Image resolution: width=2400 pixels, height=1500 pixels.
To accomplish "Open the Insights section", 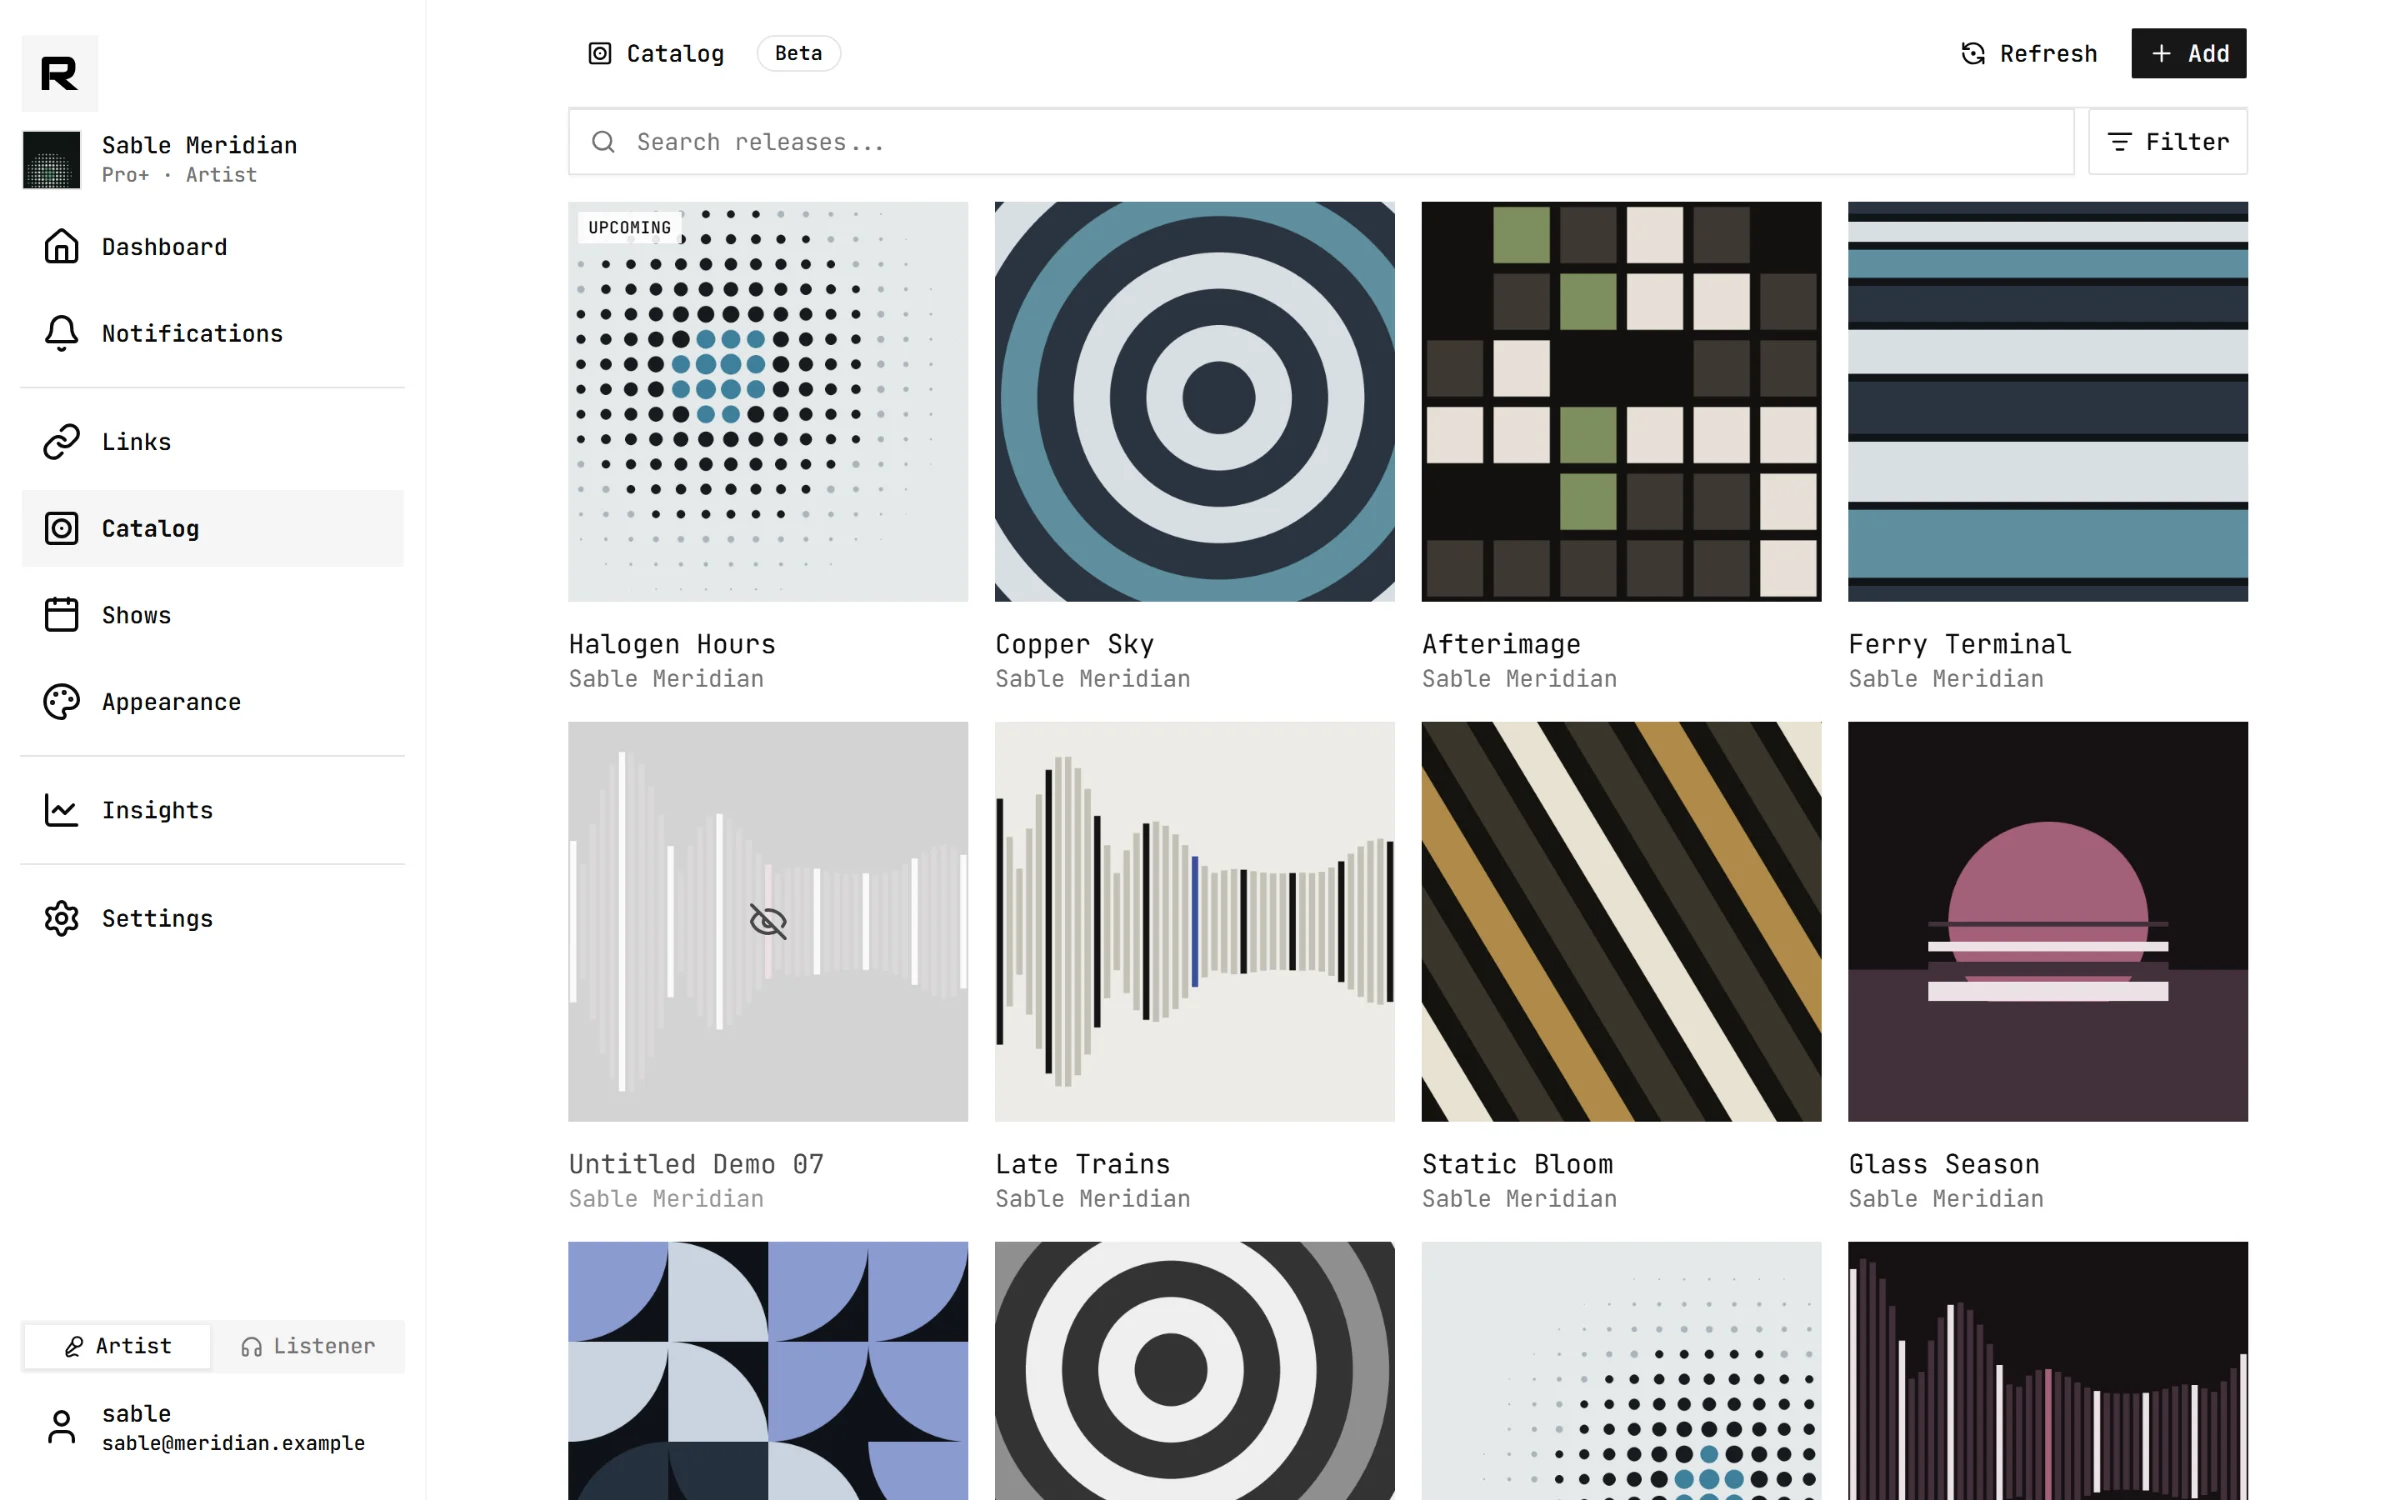I will [x=212, y=809].
